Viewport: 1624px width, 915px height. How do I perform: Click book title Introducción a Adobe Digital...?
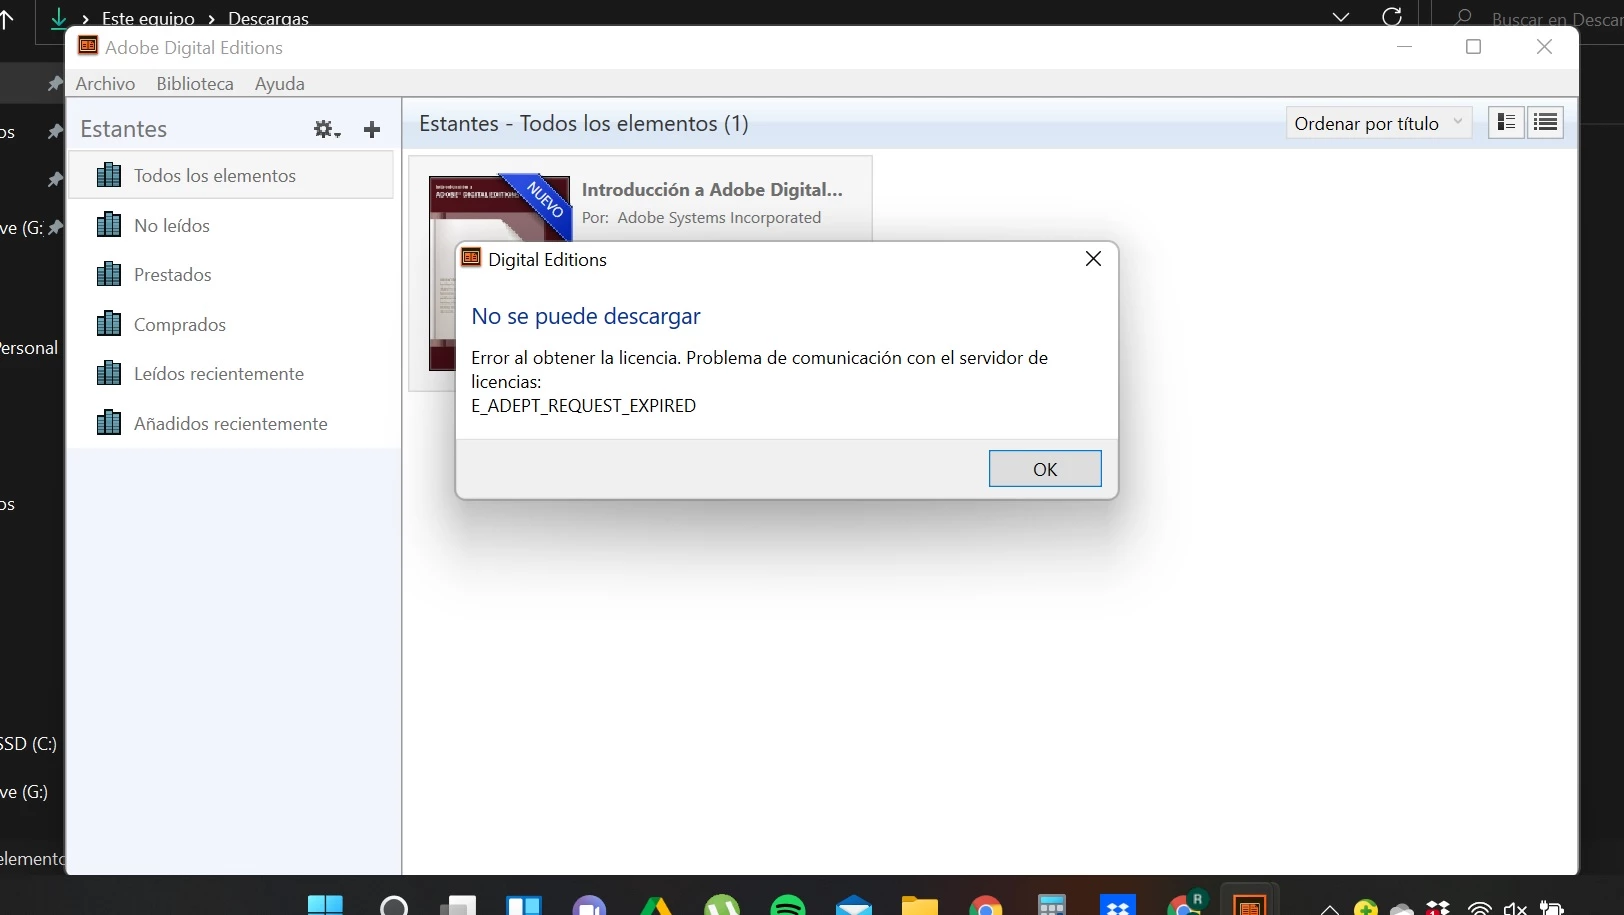point(712,190)
